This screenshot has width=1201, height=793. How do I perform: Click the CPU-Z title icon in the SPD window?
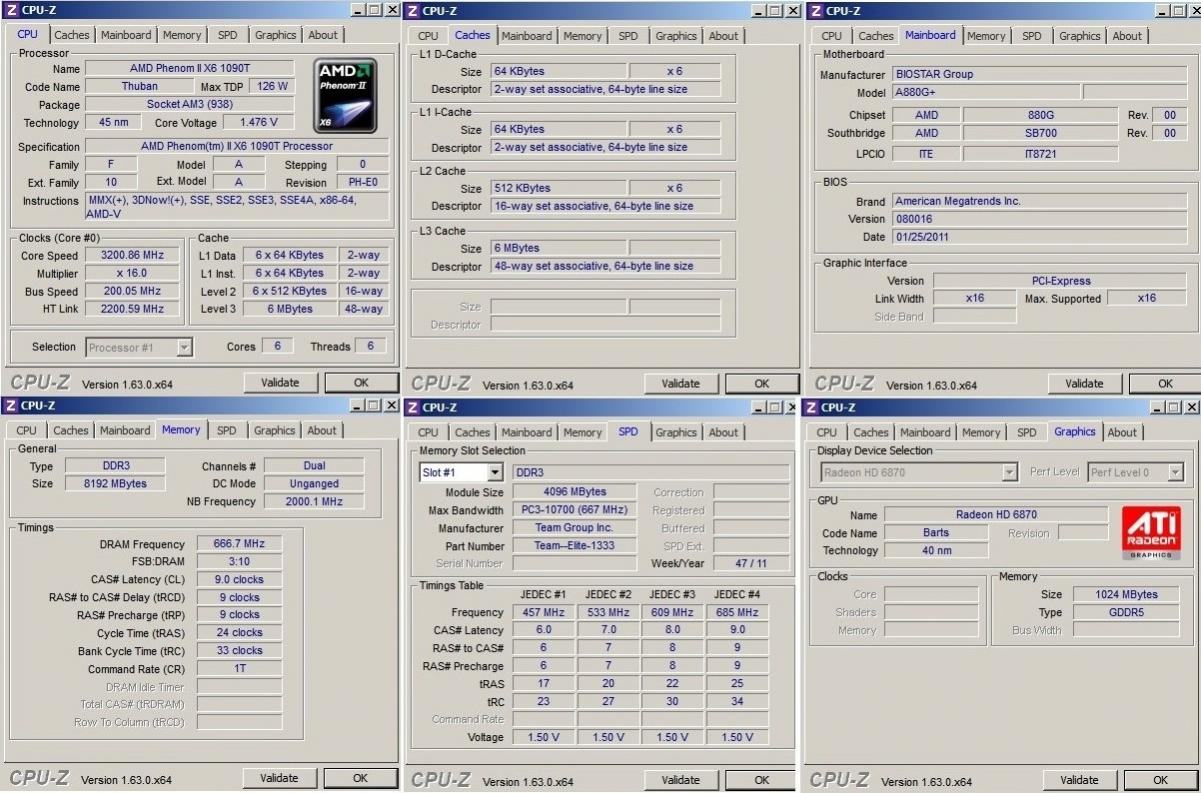point(413,406)
